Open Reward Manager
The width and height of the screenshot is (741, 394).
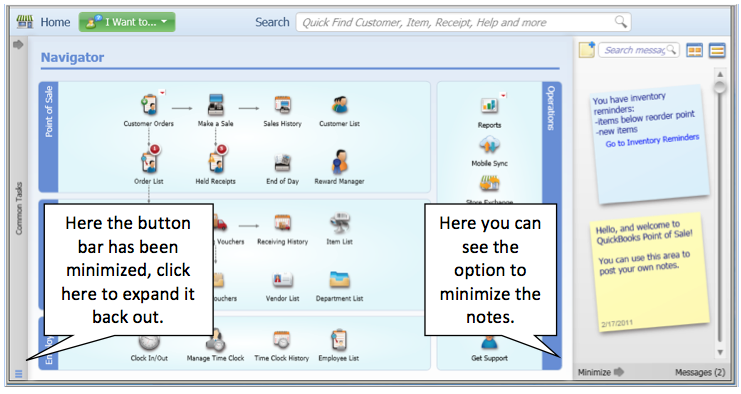tap(339, 163)
